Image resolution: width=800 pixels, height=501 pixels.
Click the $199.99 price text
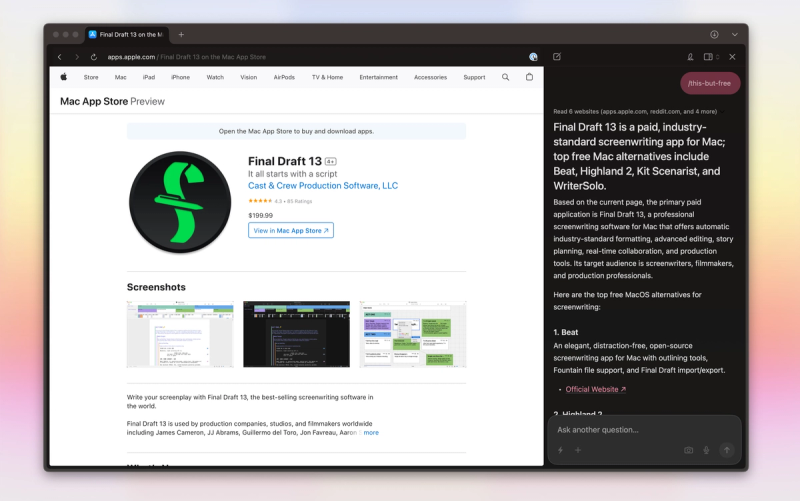tap(260, 215)
